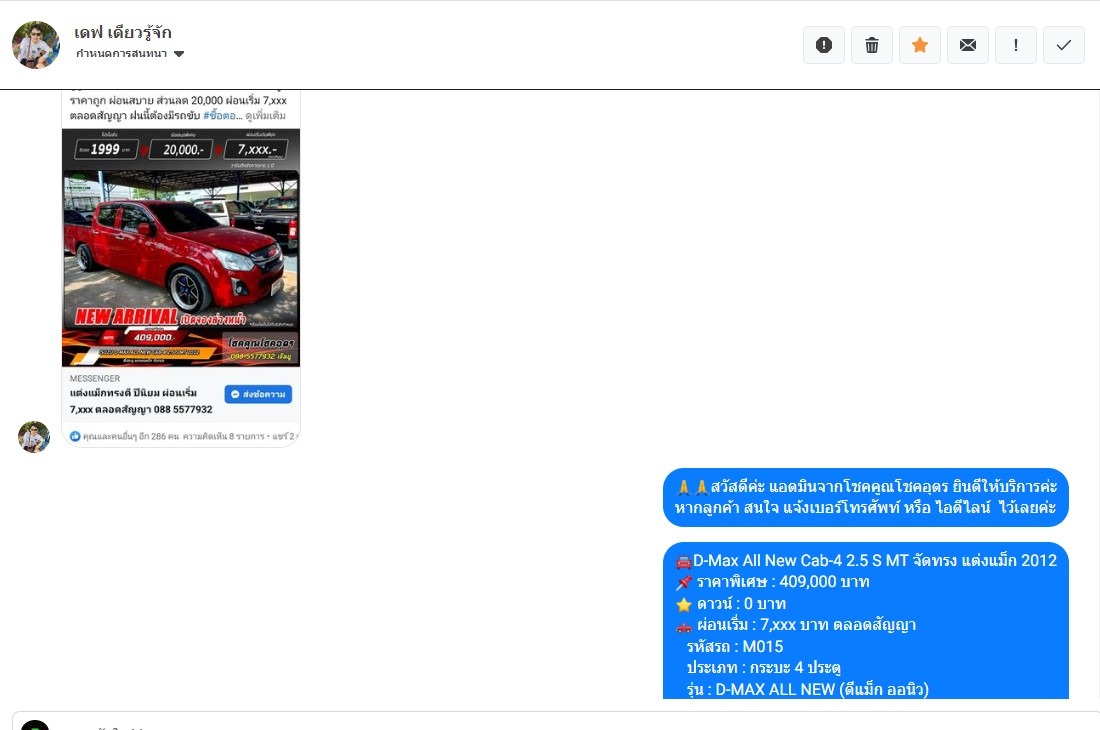This screenshot has width=1100, height=730.
Task: Expand post text with ดูเพิ่มเติม
Action: coord(265,116)
